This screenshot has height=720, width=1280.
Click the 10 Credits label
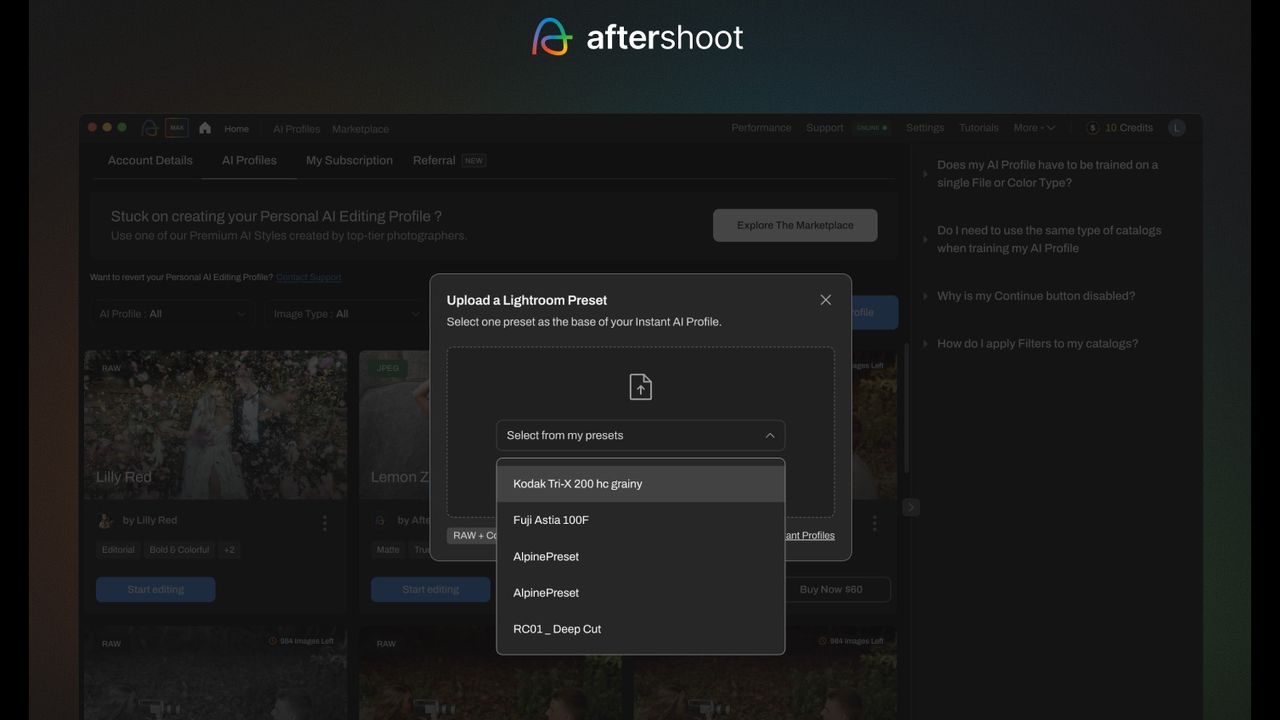pyautogui.click(x=1129, y=128)
